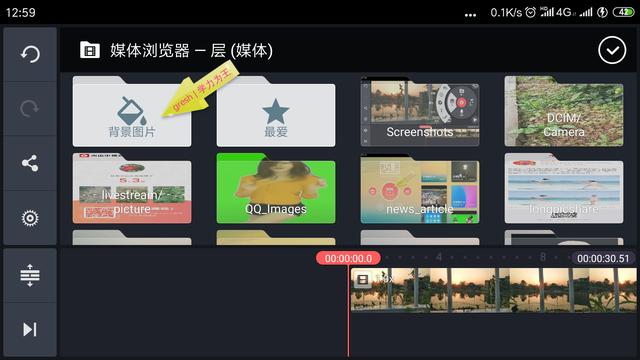Tap the status bar 12:59 clock

click(21, 13)
